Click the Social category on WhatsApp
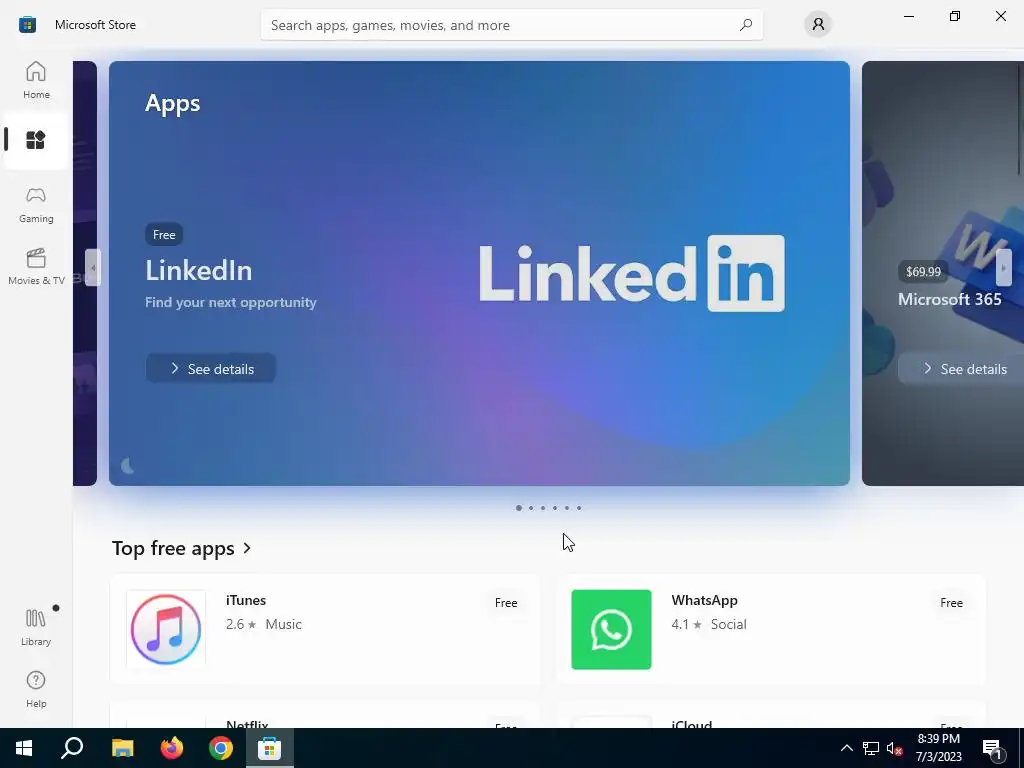 pyautogui.click(x=728, y=624)
